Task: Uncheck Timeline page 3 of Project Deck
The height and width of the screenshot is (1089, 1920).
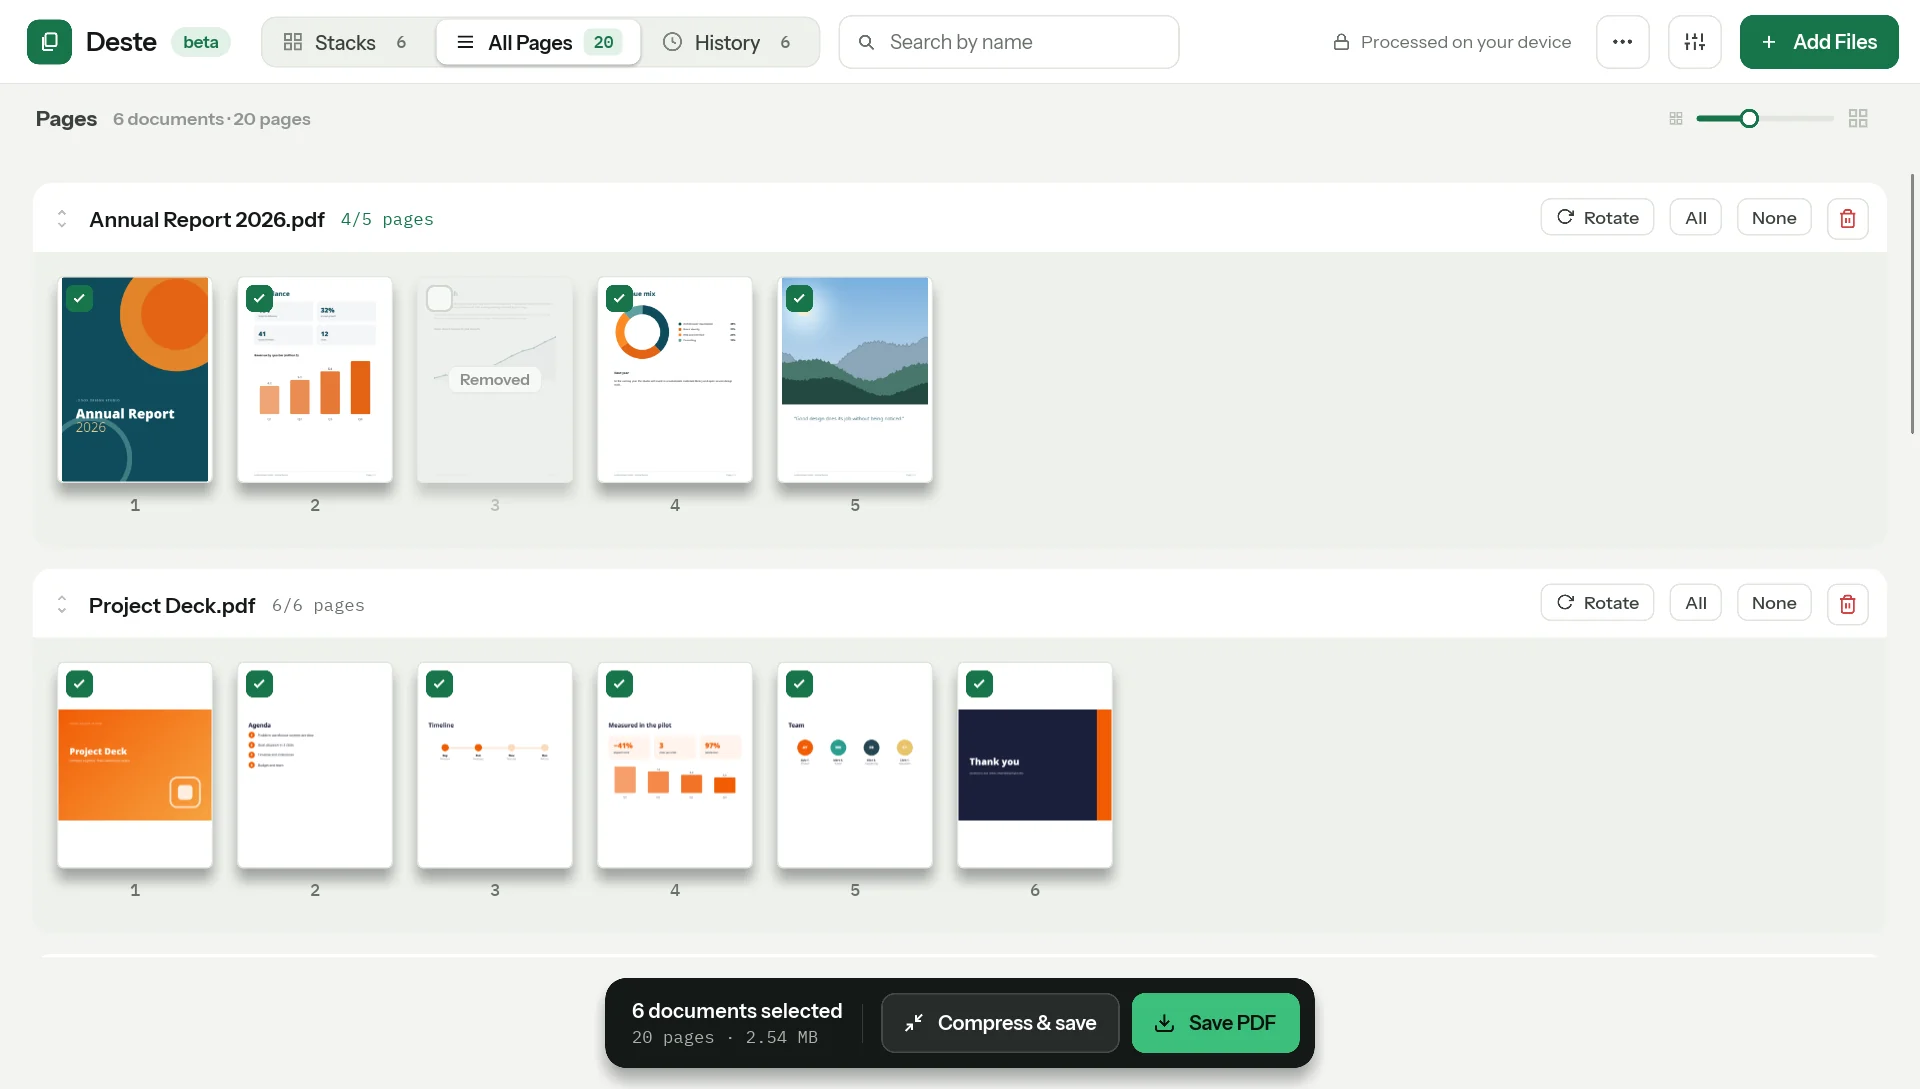Action: (440, 684)
